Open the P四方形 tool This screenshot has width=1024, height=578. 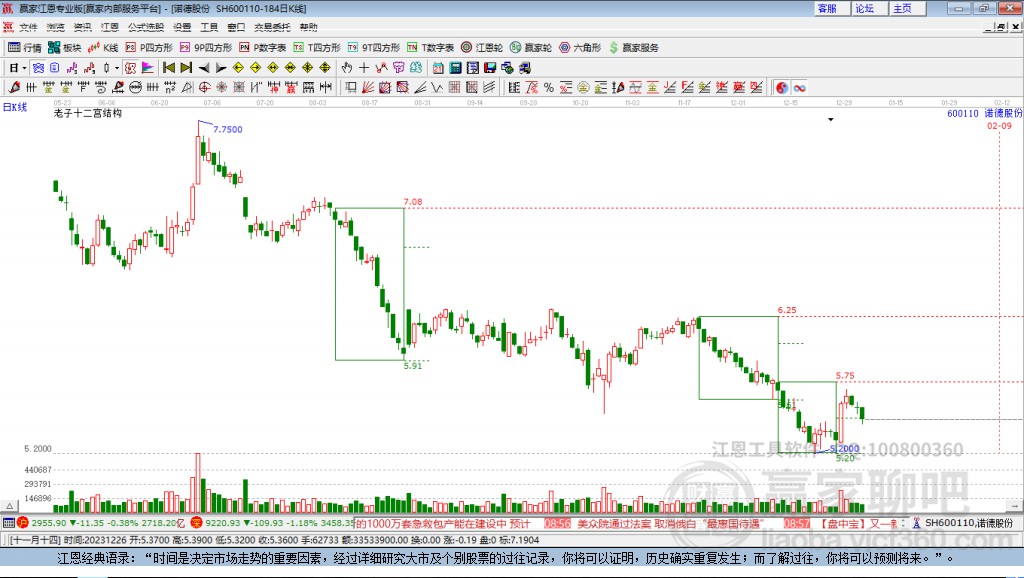point(149,48)
